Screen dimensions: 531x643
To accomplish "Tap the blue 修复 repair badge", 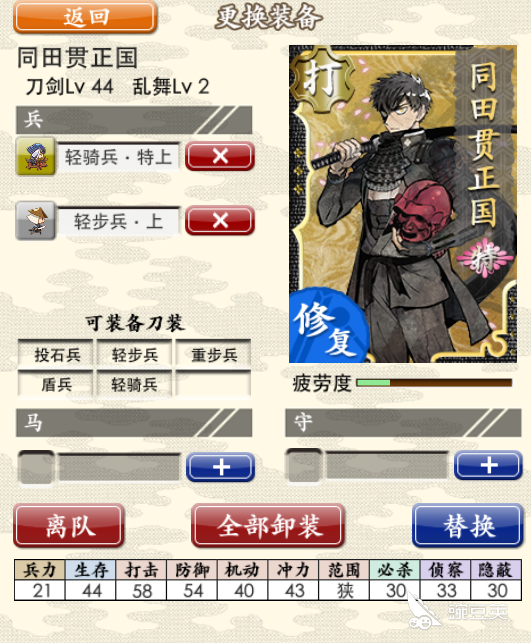I will pyautogui.click(x=326, y=328).
